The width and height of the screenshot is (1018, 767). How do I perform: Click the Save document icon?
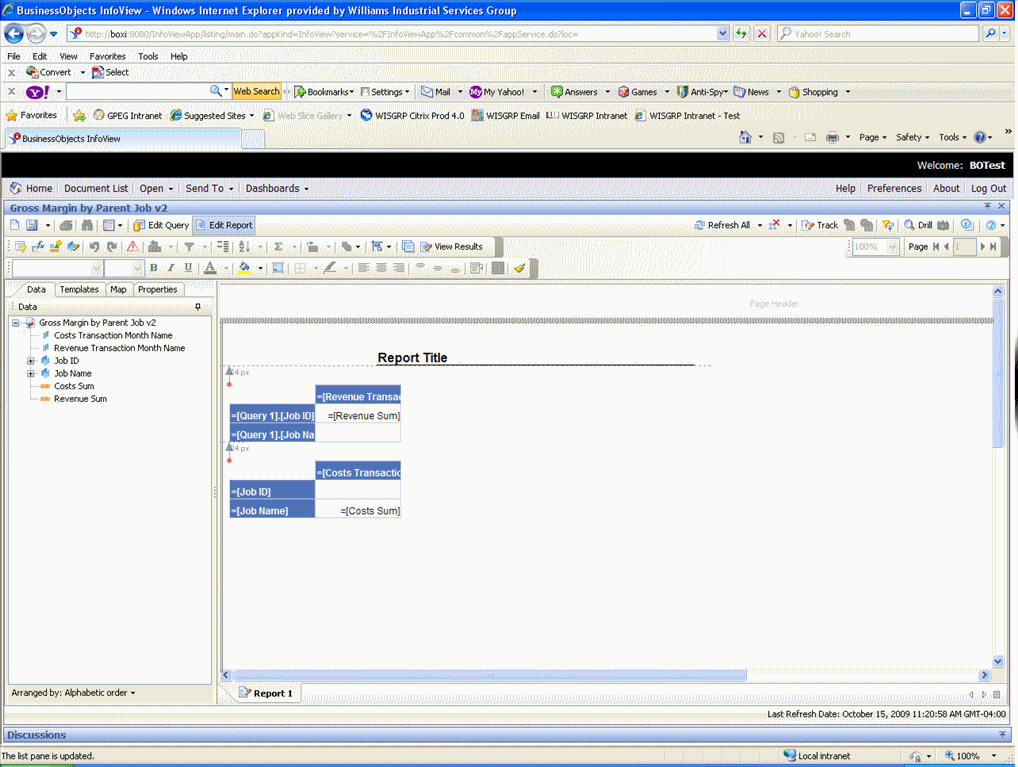[31, 225]
